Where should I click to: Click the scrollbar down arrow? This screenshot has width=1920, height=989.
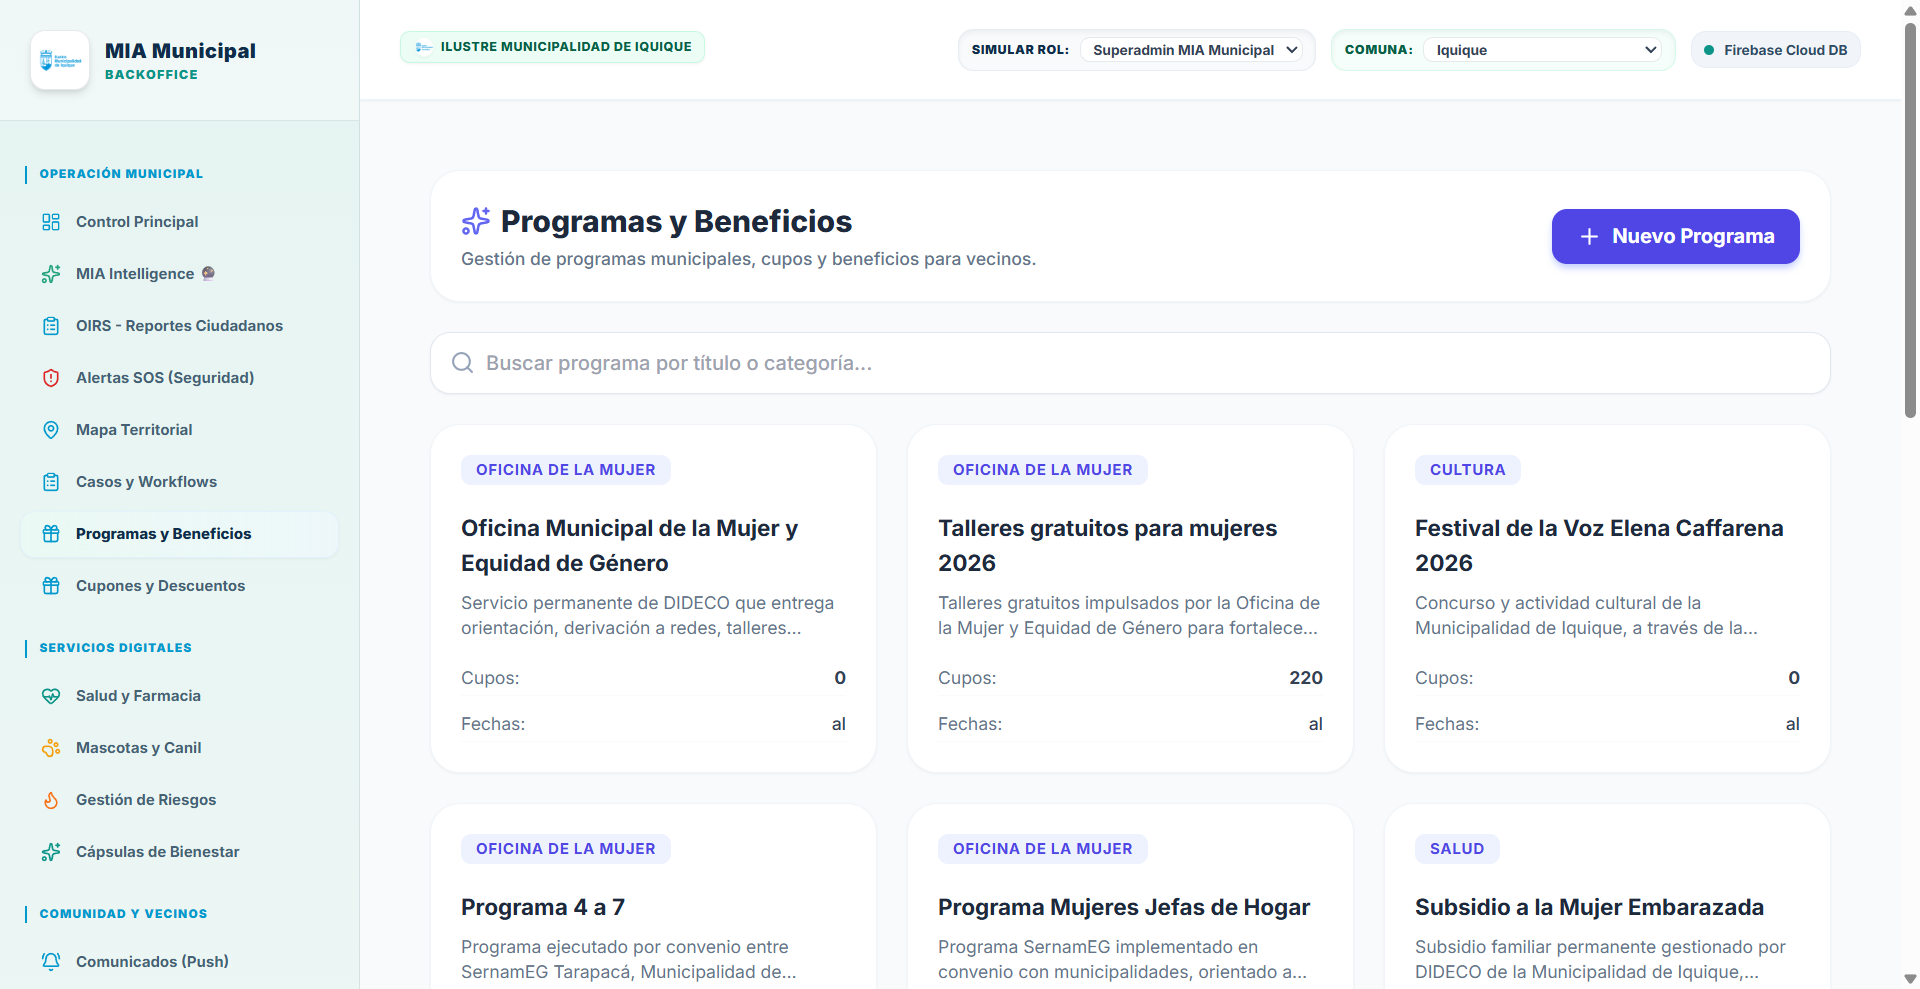[x=1910, y=979]
